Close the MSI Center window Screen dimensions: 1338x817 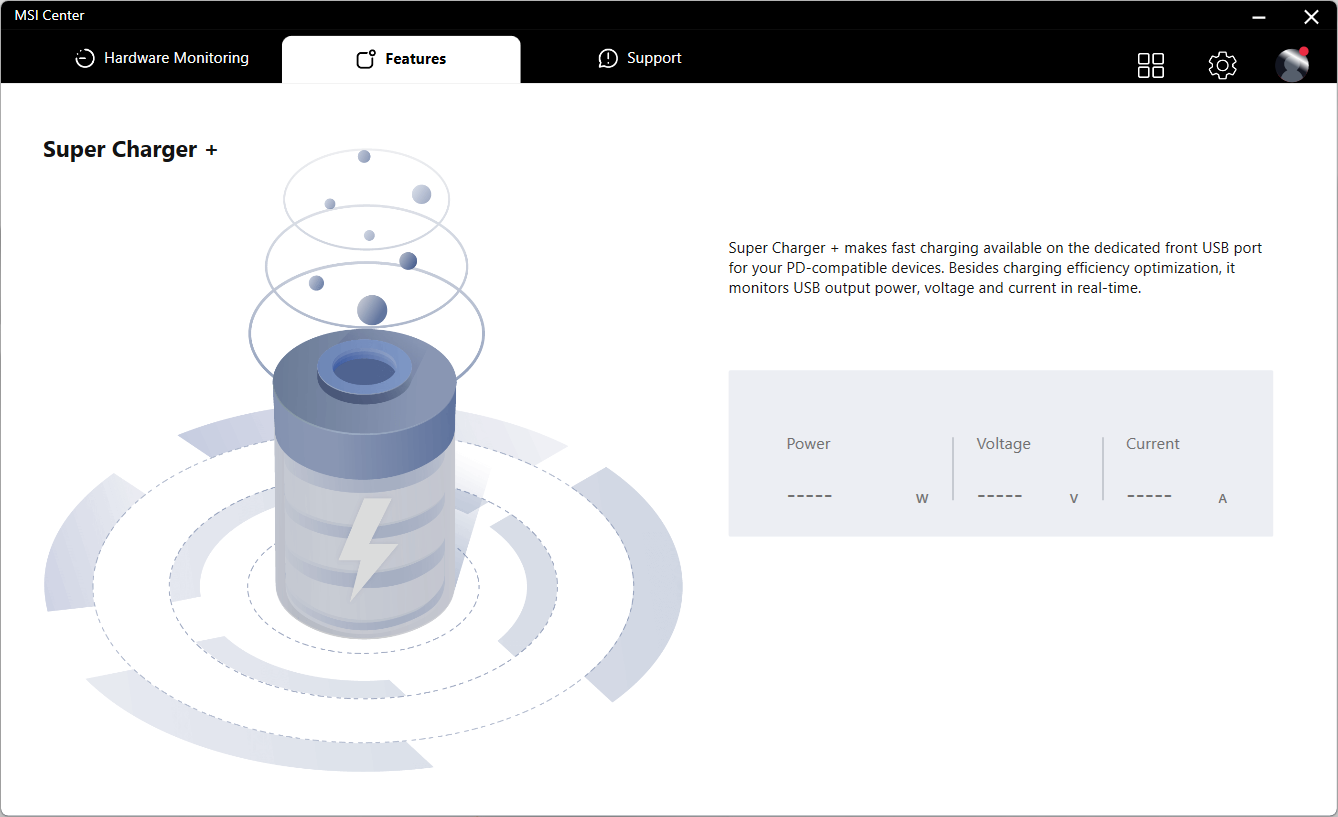coord(1311,17)
